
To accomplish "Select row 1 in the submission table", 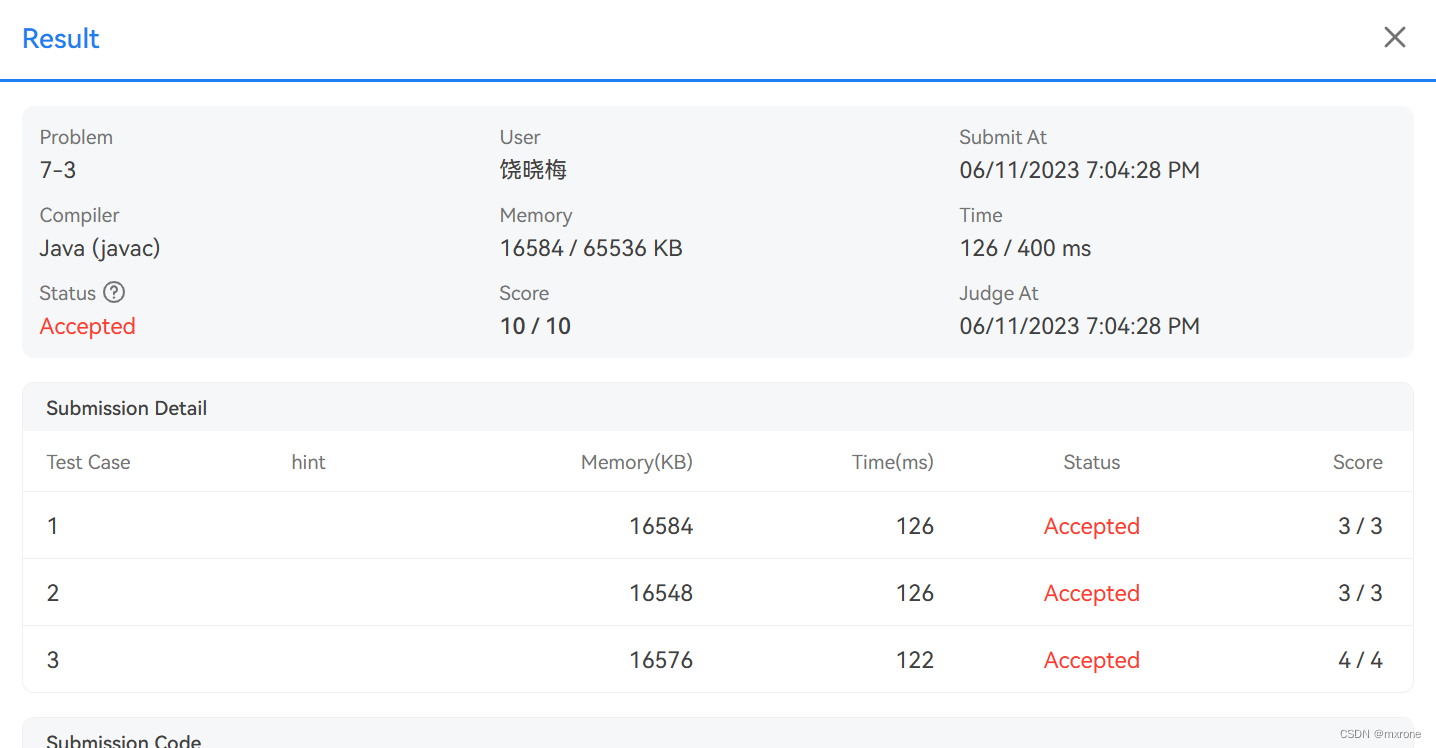I will tap(400, 526).
